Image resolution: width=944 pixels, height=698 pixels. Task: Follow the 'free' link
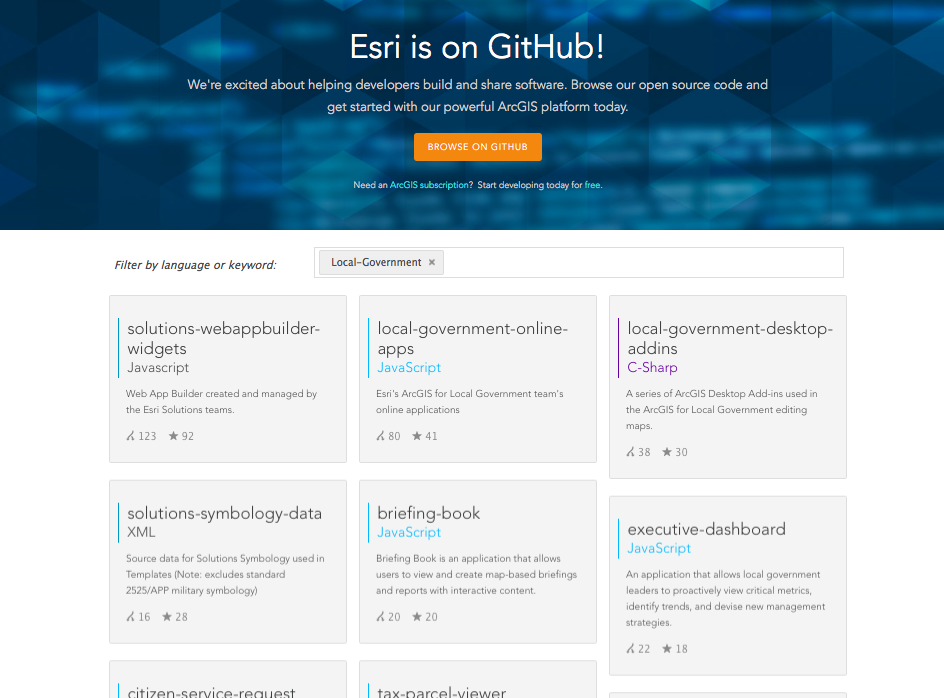click(x=592, y=185)
